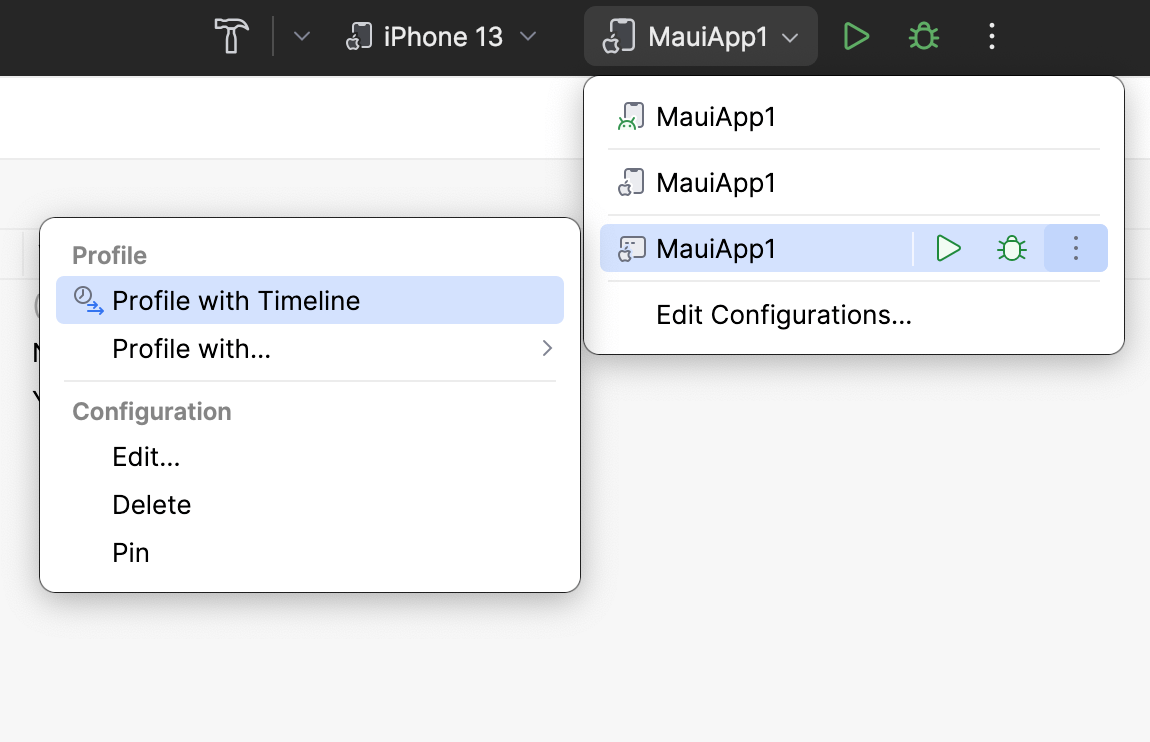Select the iPhone MauiApp1 configuration
Image resolution: width=1150 pixels, height=742 pixels.
(715, 183)
